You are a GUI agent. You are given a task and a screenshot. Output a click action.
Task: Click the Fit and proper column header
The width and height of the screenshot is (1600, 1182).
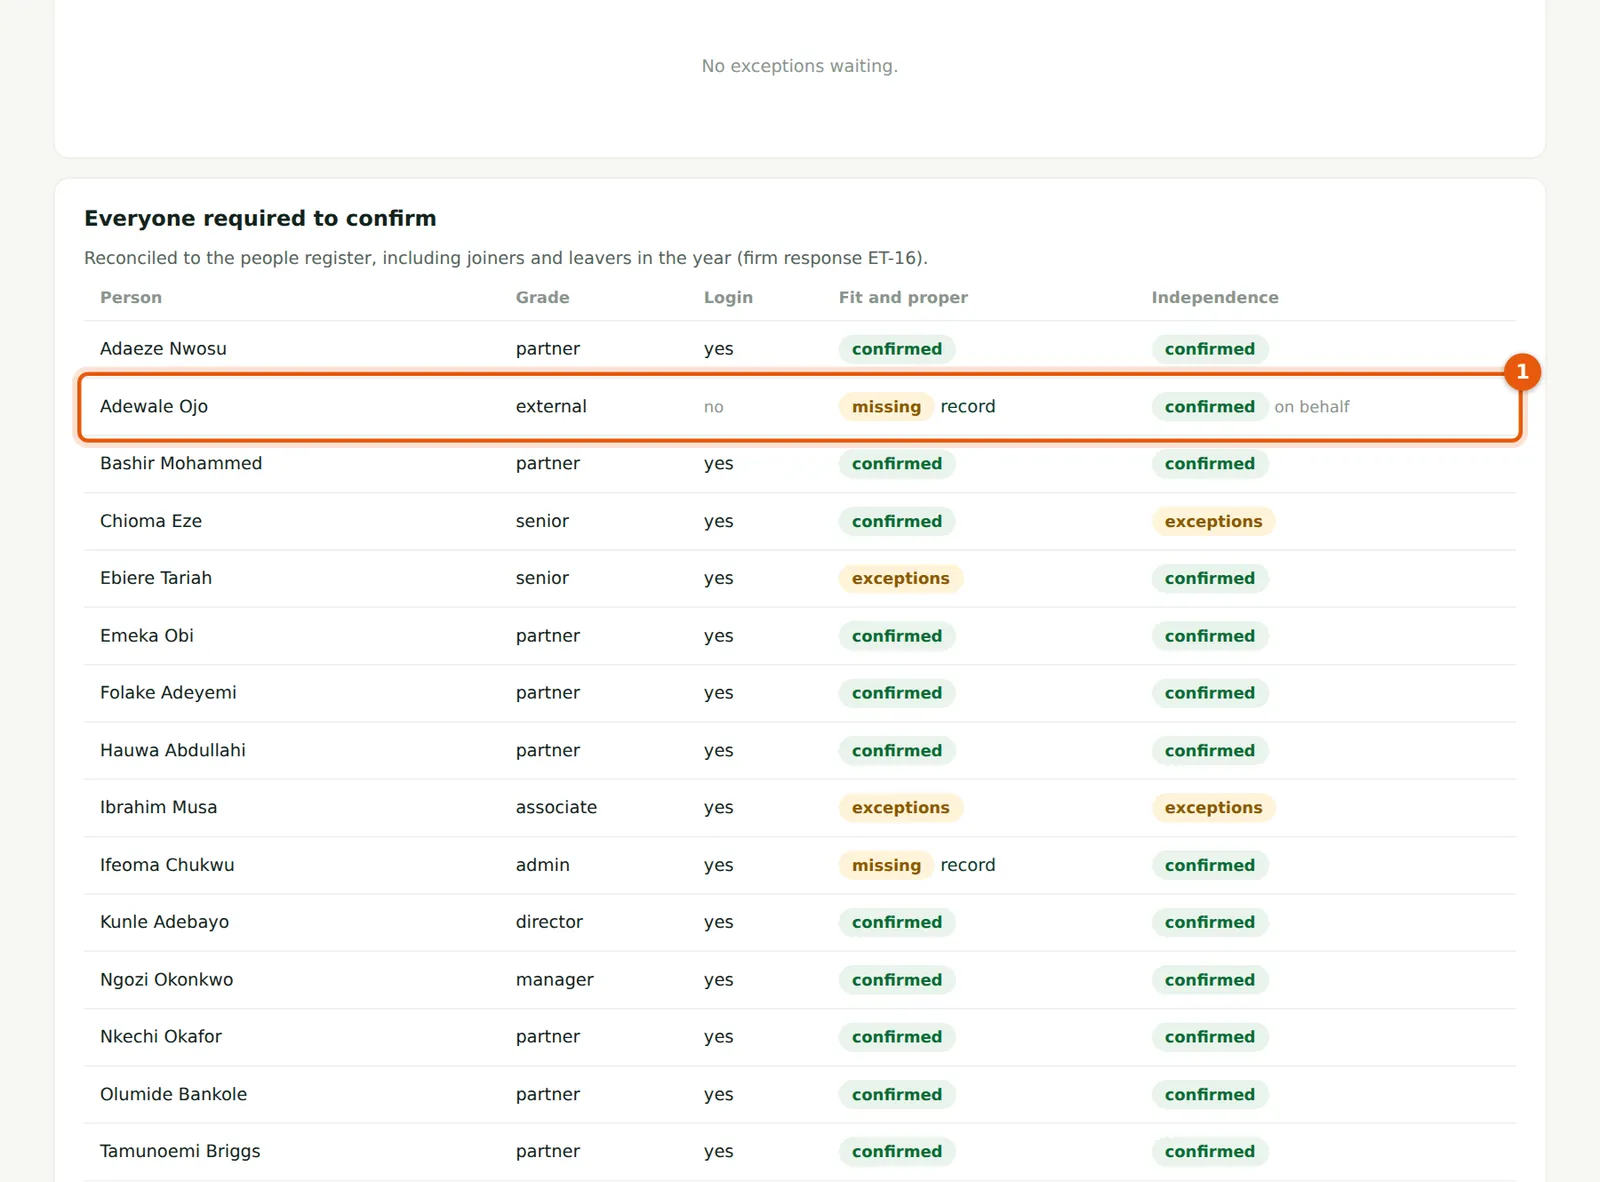(903, 297)
